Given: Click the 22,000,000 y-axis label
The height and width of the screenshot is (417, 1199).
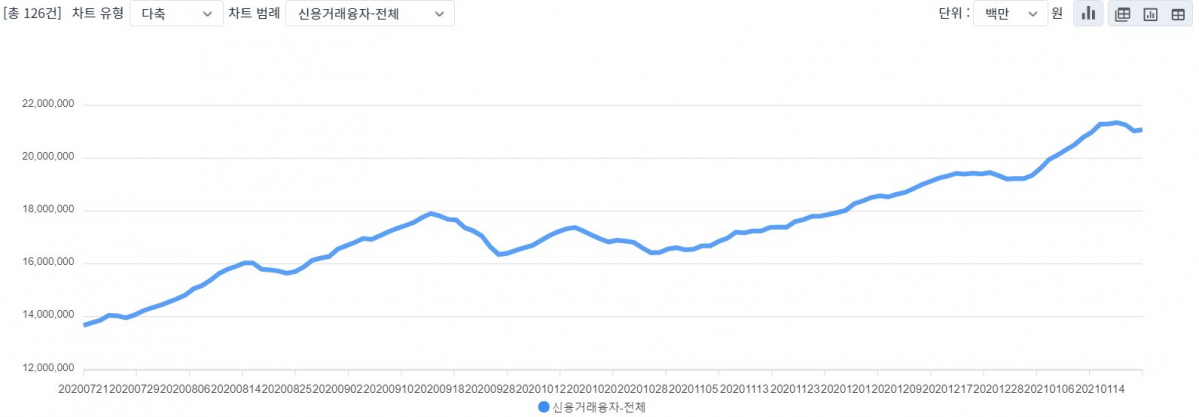Looking at the screenshot, I should pyautogui.click(x=50, y=105).
